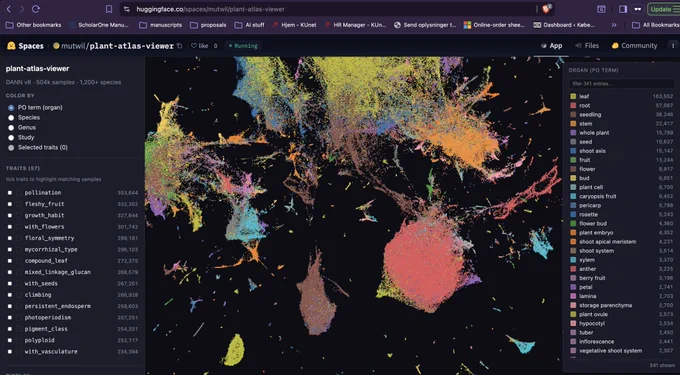680x375 pixels.
Task: Tick the with_flowers trait checkbox
Action: click(10, 227)
